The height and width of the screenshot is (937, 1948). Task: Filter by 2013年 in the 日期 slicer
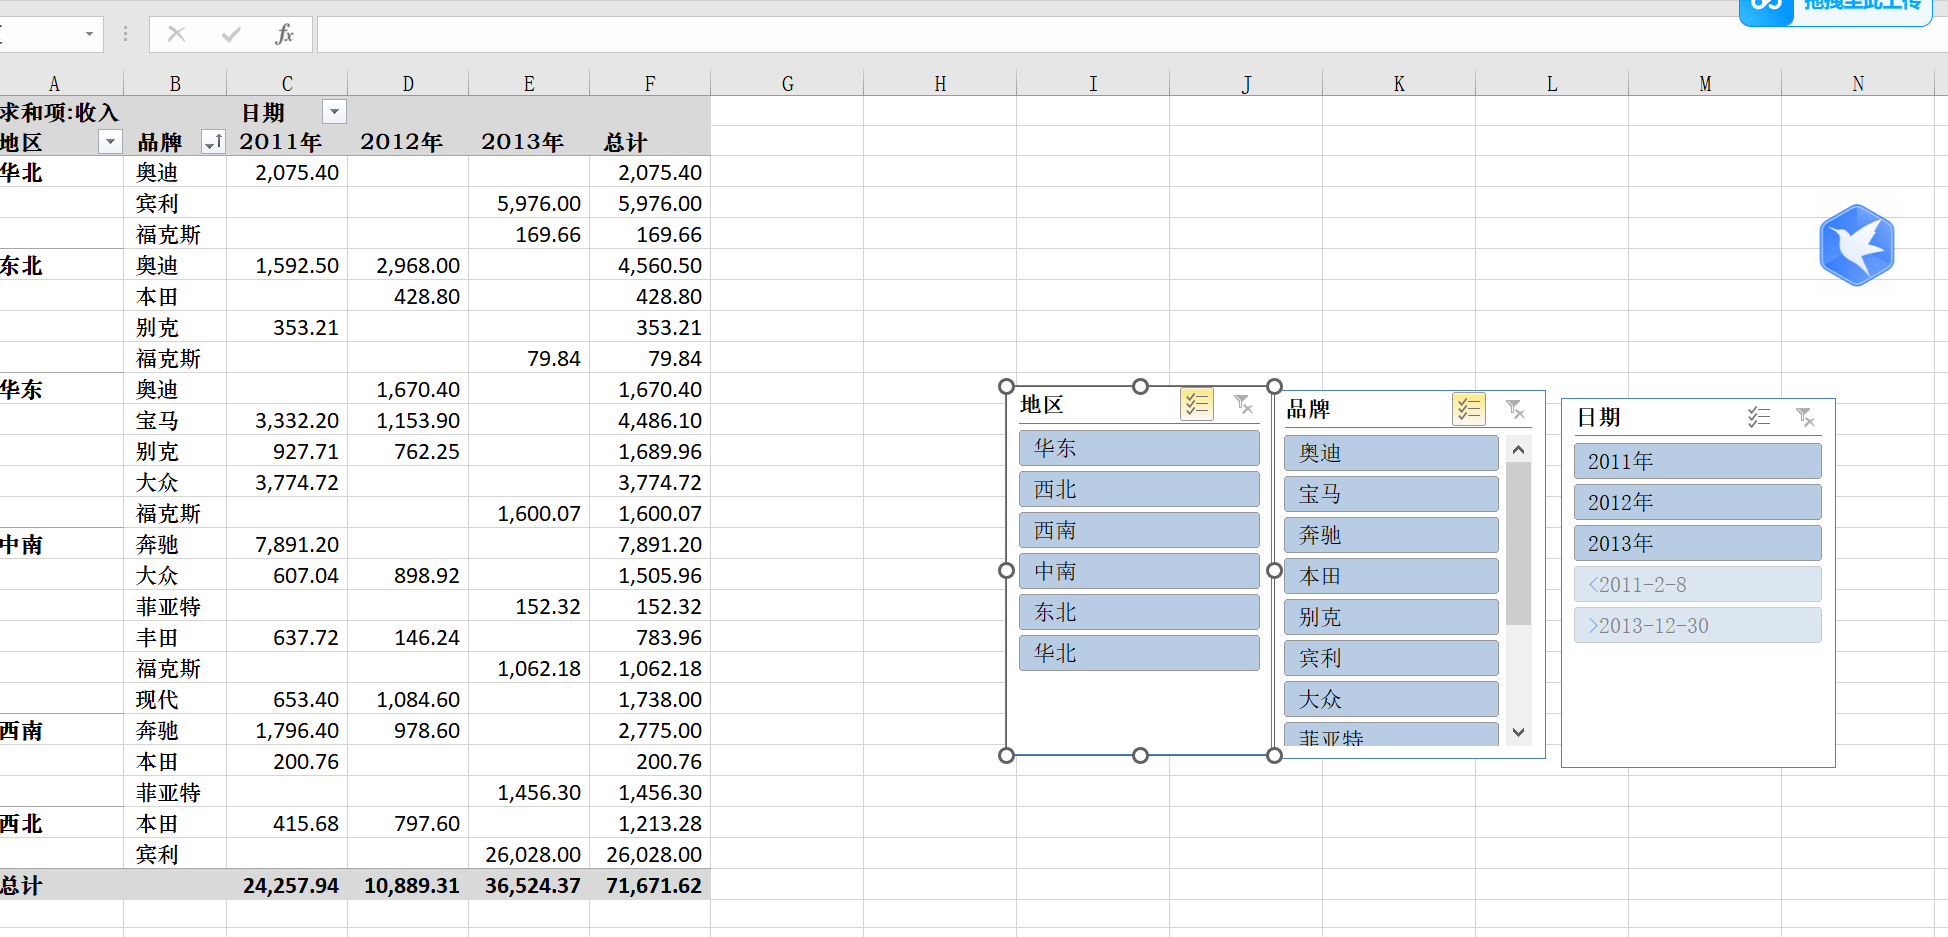[1697, 543]
